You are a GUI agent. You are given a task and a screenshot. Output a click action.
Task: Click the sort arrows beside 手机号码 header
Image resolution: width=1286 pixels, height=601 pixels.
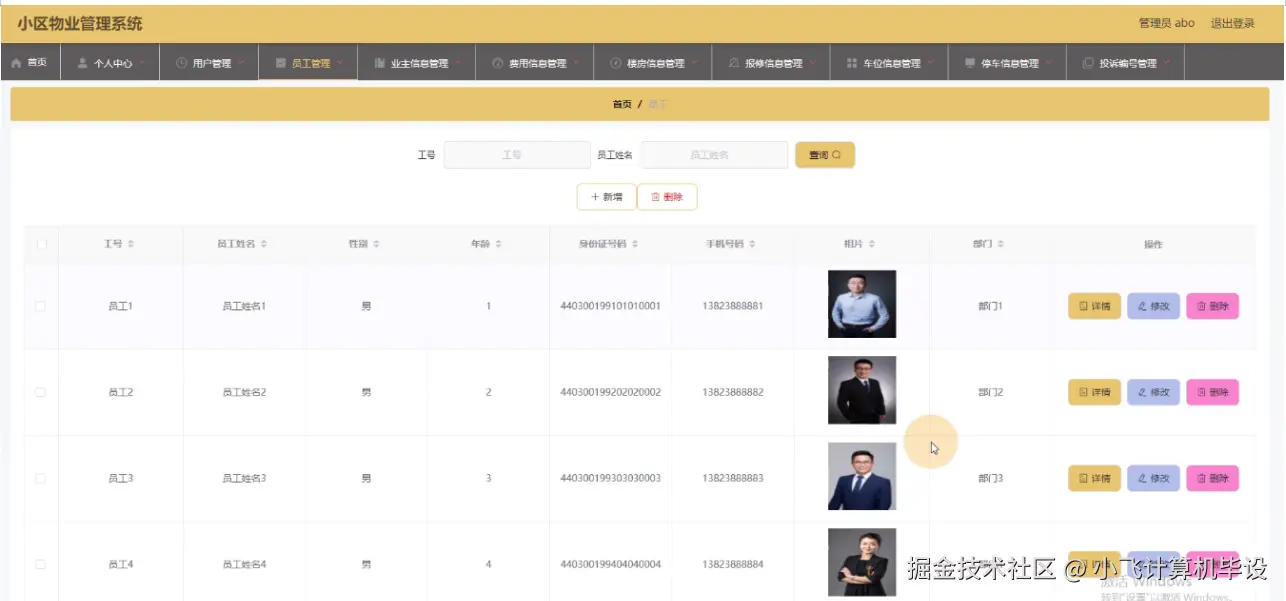pos(752,244)
